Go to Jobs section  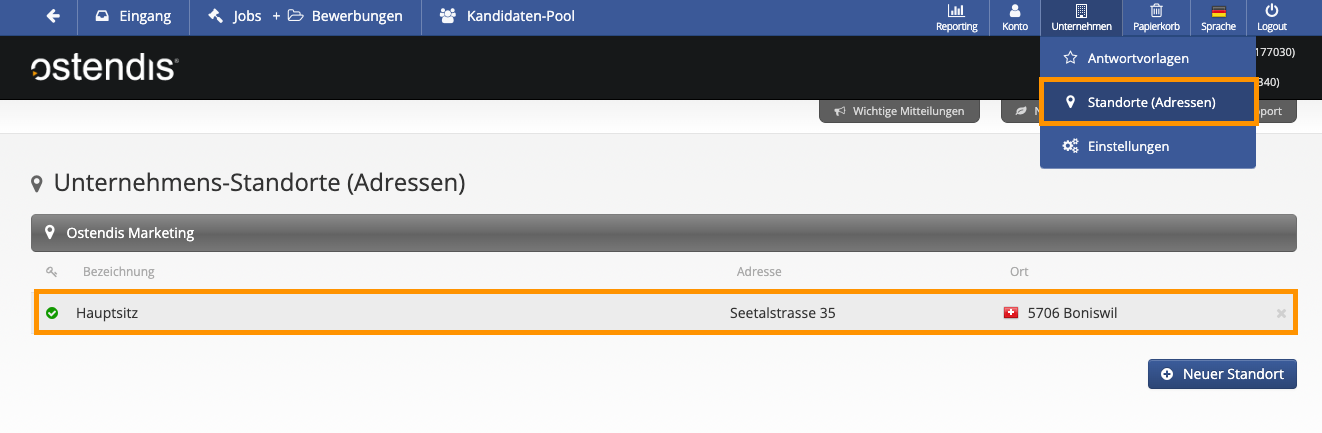click(234, 16)
